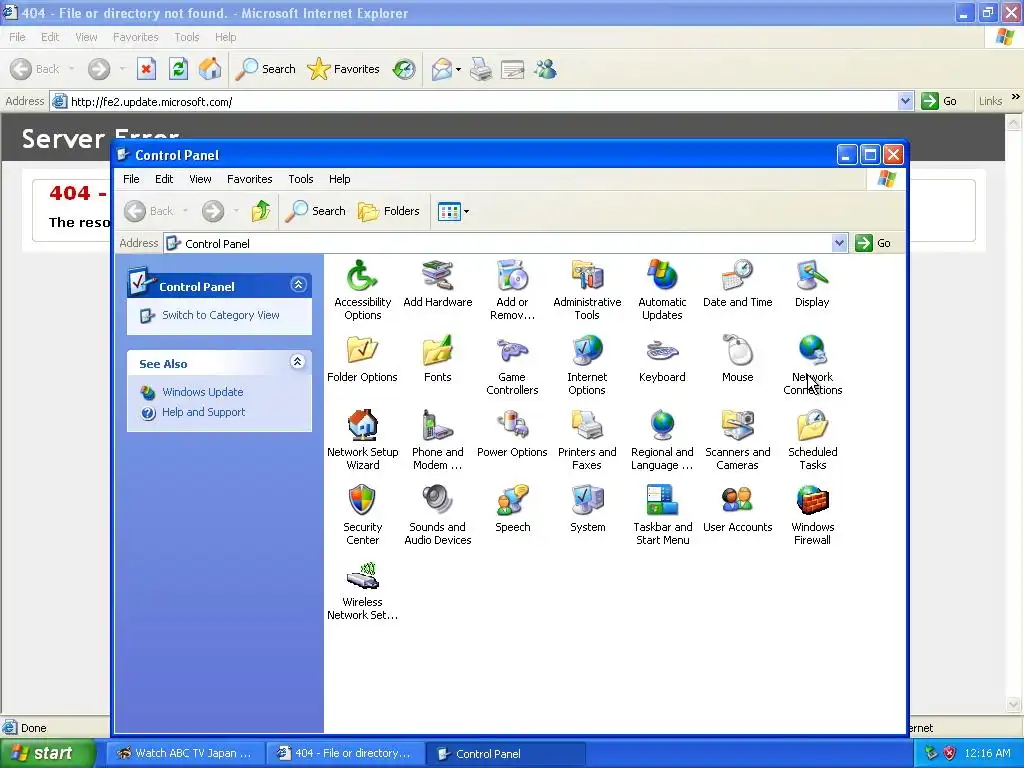Viewport: 1024px width, 768px height.
Task: Click Go button in Control Panel address bar
Action: 874,243
